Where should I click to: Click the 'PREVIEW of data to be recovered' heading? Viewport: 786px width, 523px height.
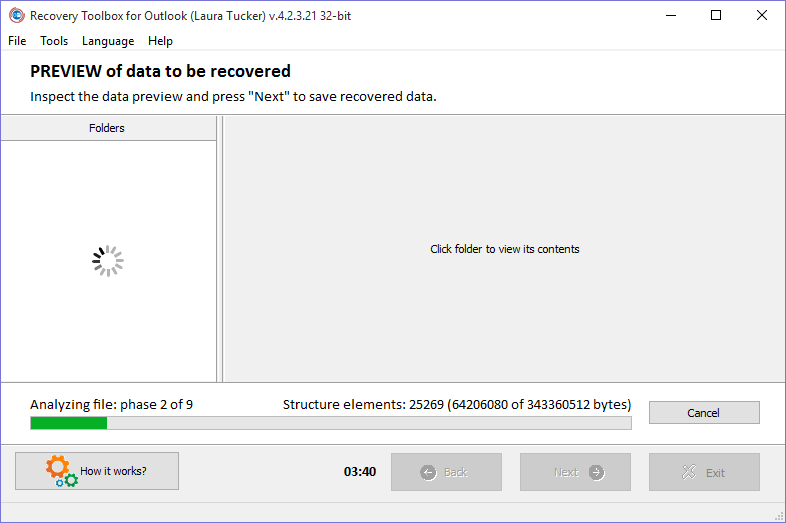[x=160, y=71]
